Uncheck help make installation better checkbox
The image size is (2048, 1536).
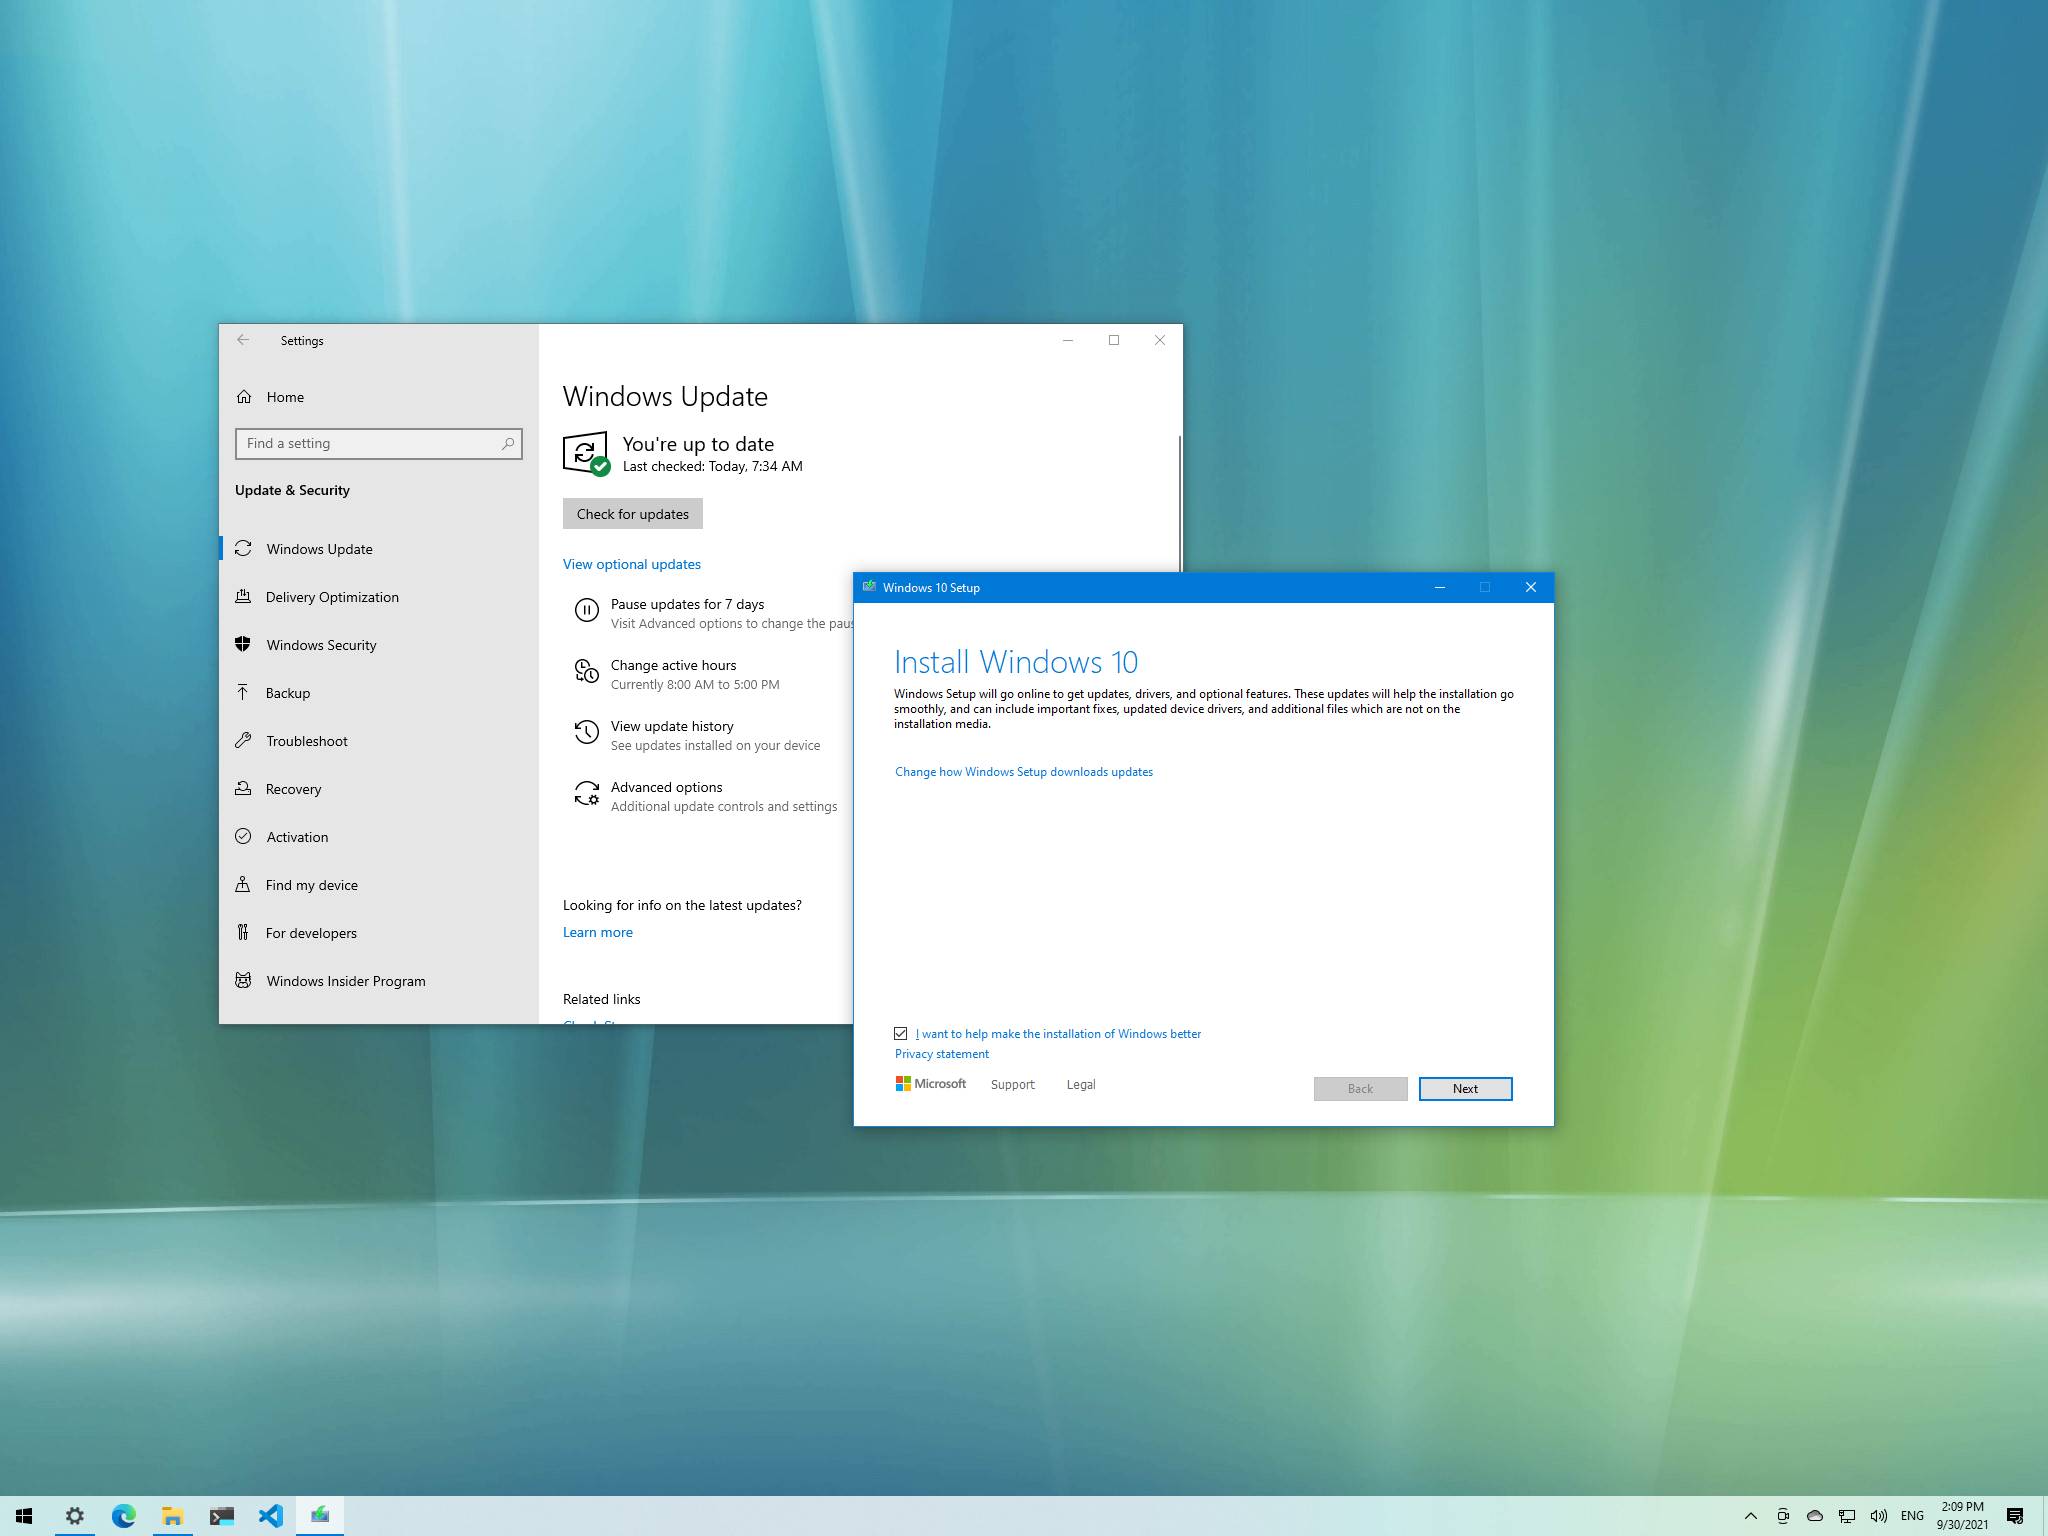click(901, 1033)
